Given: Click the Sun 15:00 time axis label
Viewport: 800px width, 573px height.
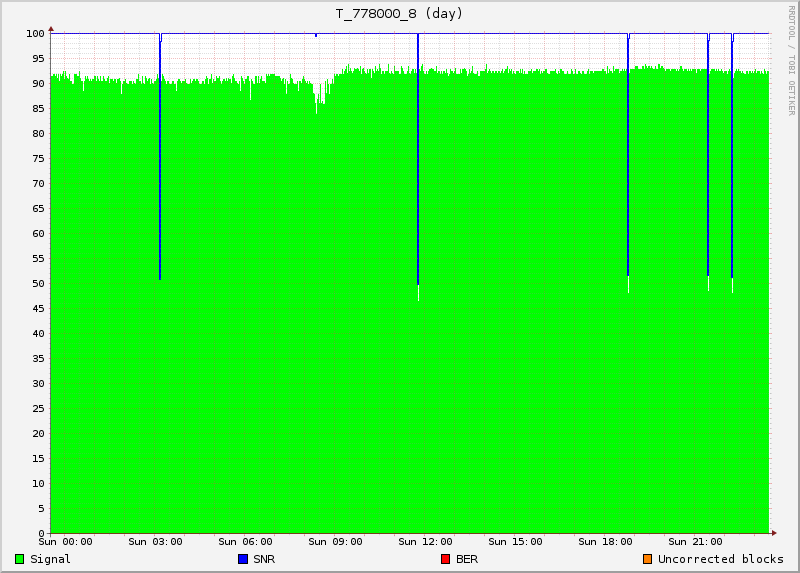Looking at the screenshot, I should [515, 542].
